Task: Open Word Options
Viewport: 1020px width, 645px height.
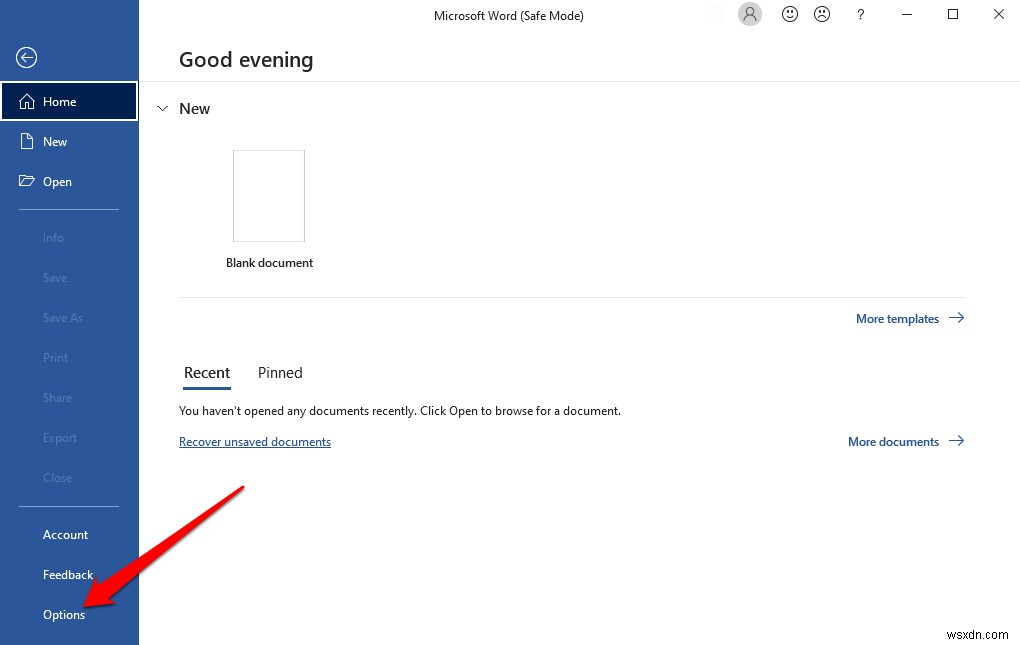Action: 63,614
